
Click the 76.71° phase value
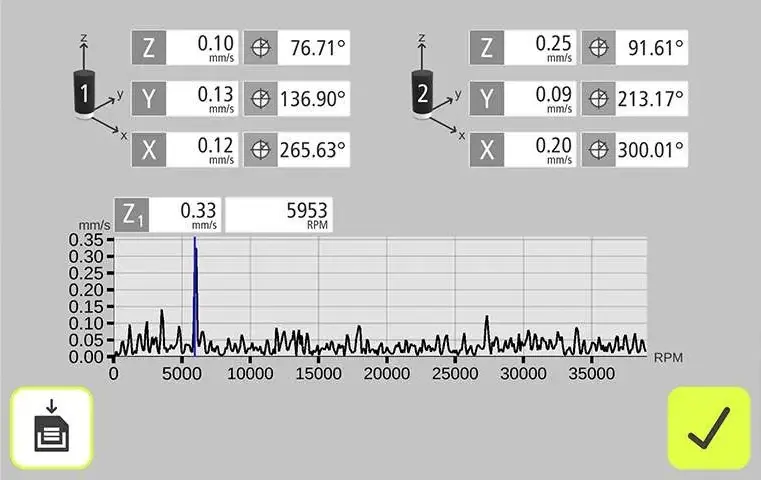(x=314, y=48)
